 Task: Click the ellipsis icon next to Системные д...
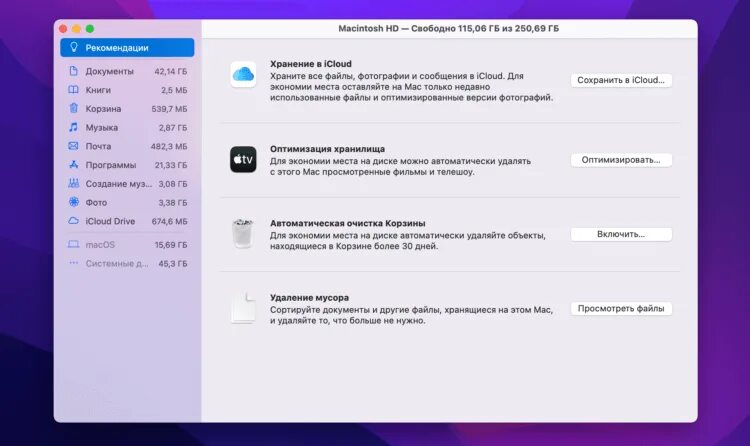73,263
